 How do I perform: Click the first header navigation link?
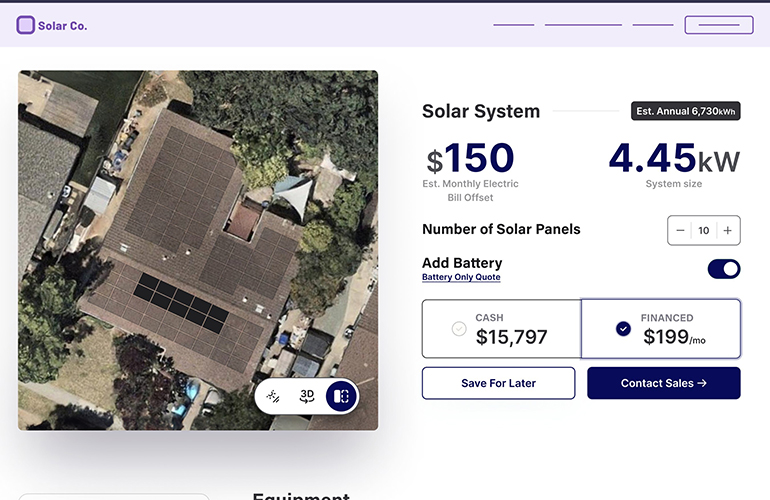(x=514, y=25)
